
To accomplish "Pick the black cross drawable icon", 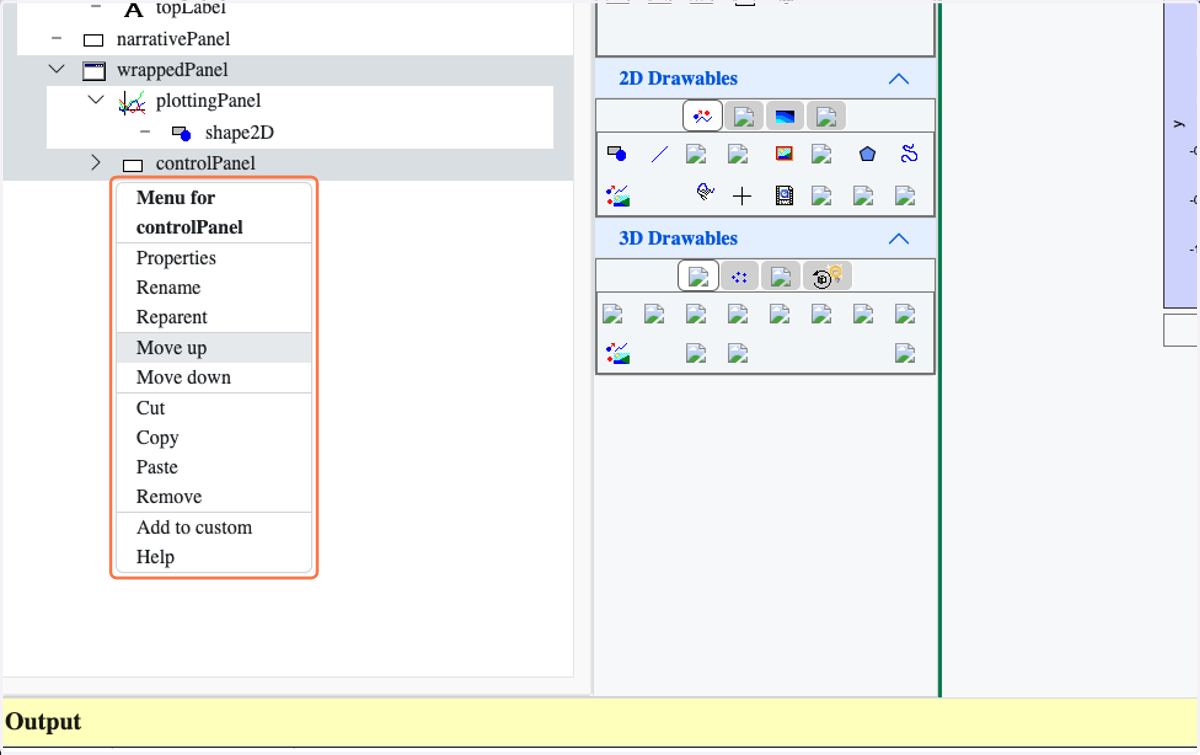I will [742, 196].
